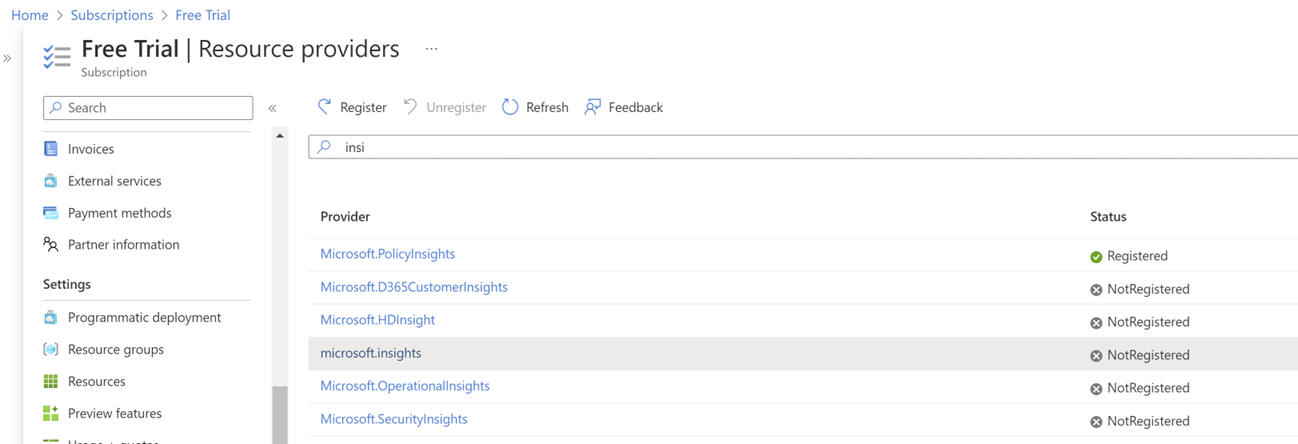Image resolution: width=1298 pixels, height=444 pixels.
Task: Open Microsoft.OperationalInsights provider link
Action: click(405, 386)
